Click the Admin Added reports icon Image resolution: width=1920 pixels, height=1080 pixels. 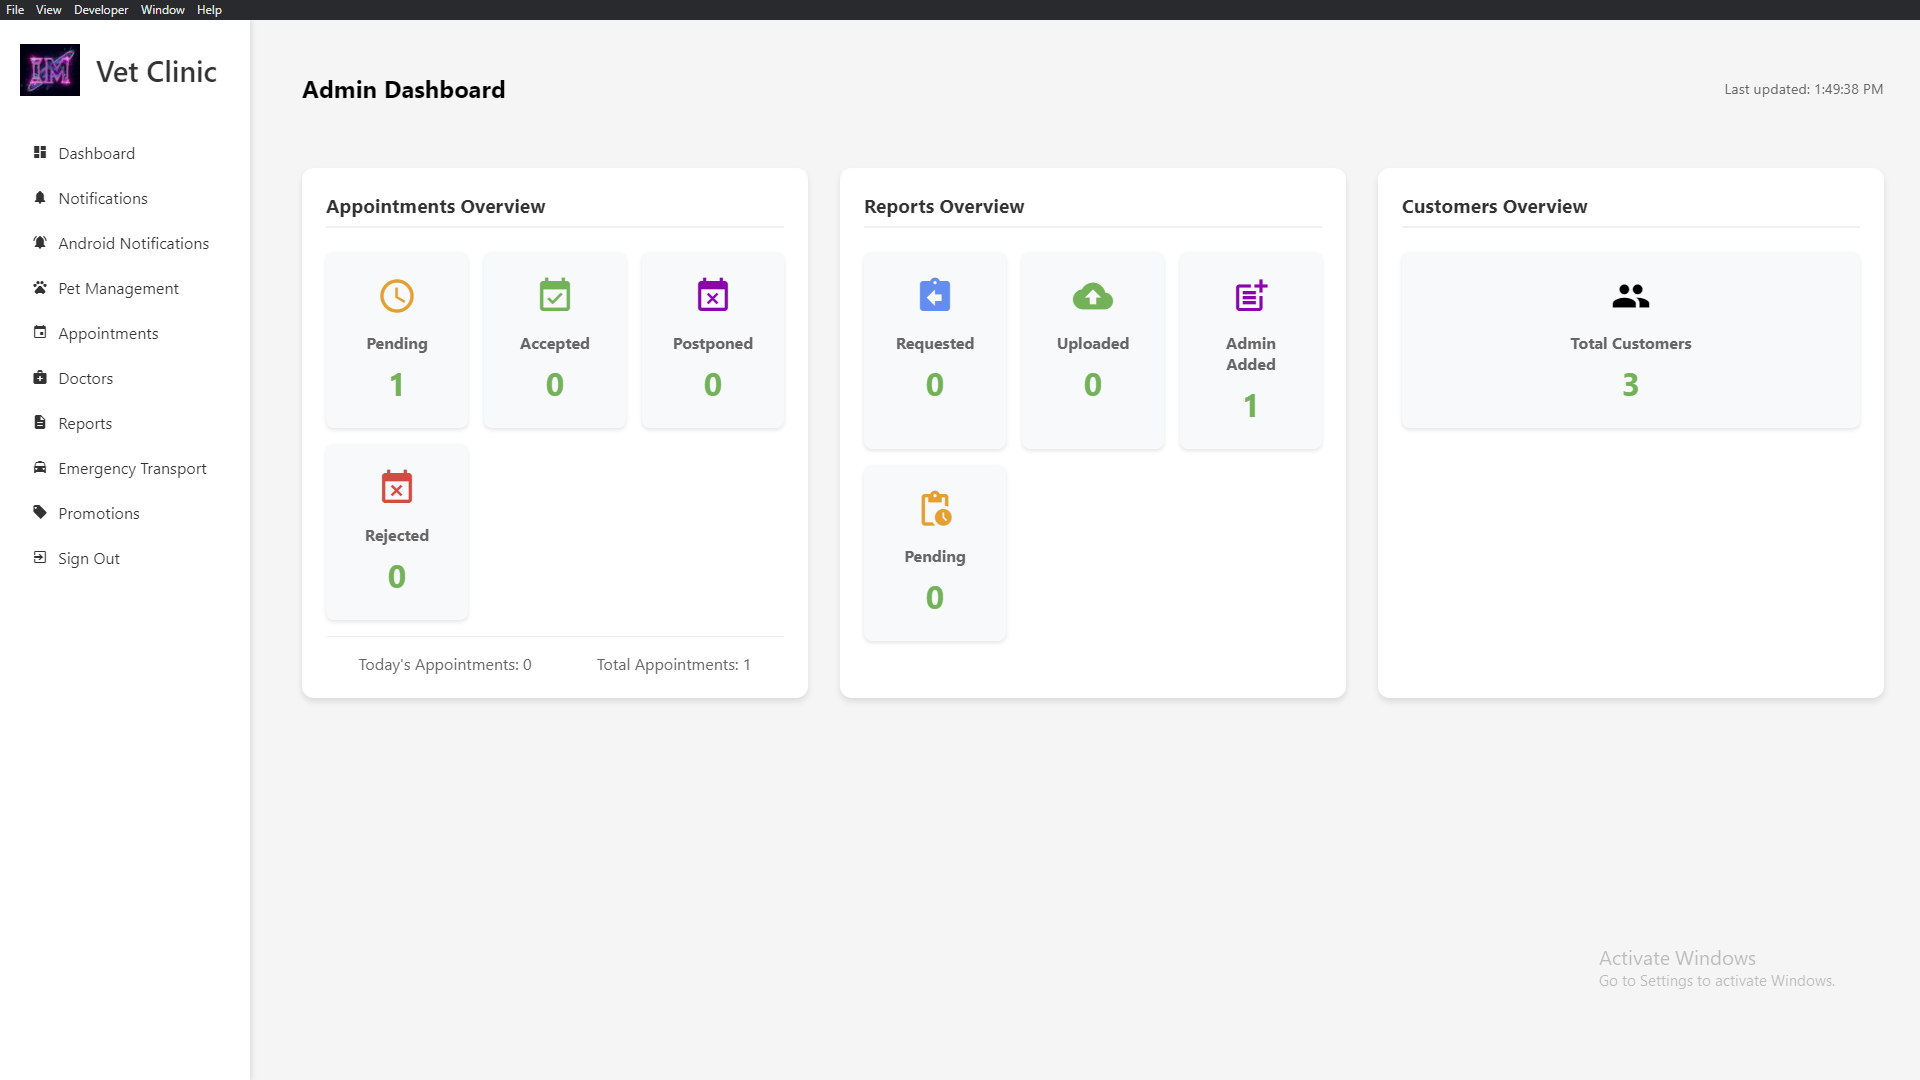(1251, 296)
